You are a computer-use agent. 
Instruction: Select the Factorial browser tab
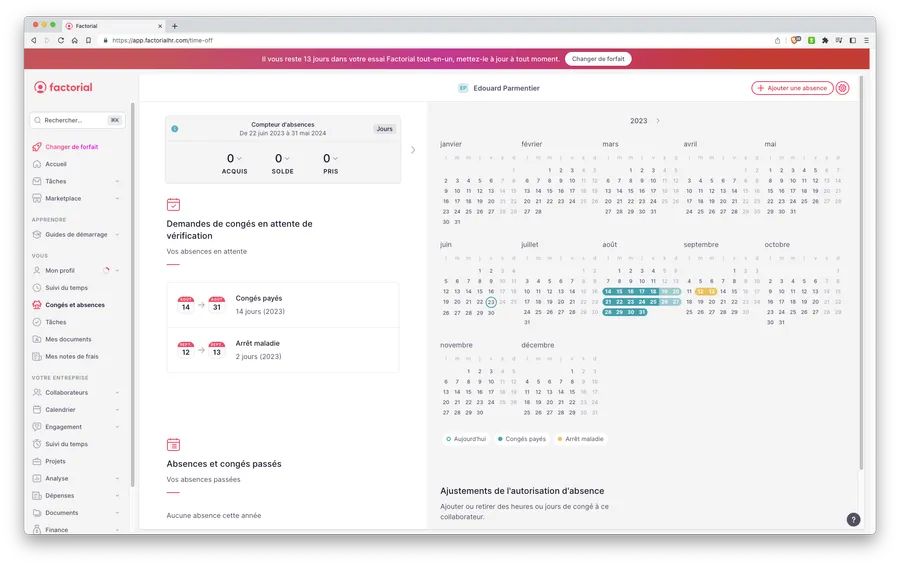point(112,26)
